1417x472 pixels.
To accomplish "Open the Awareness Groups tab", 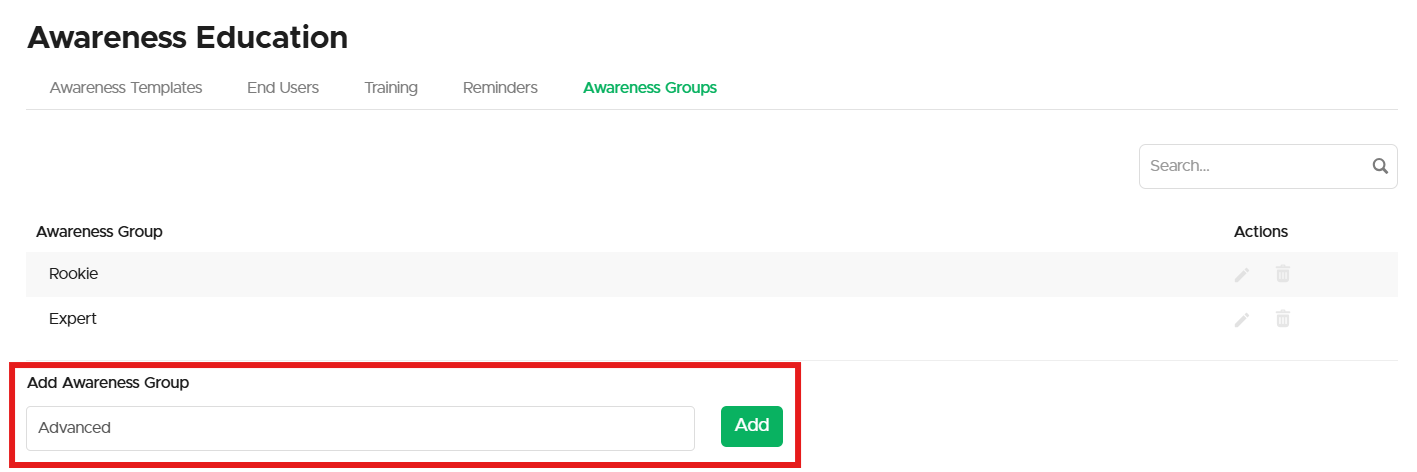I will [650, 88].
